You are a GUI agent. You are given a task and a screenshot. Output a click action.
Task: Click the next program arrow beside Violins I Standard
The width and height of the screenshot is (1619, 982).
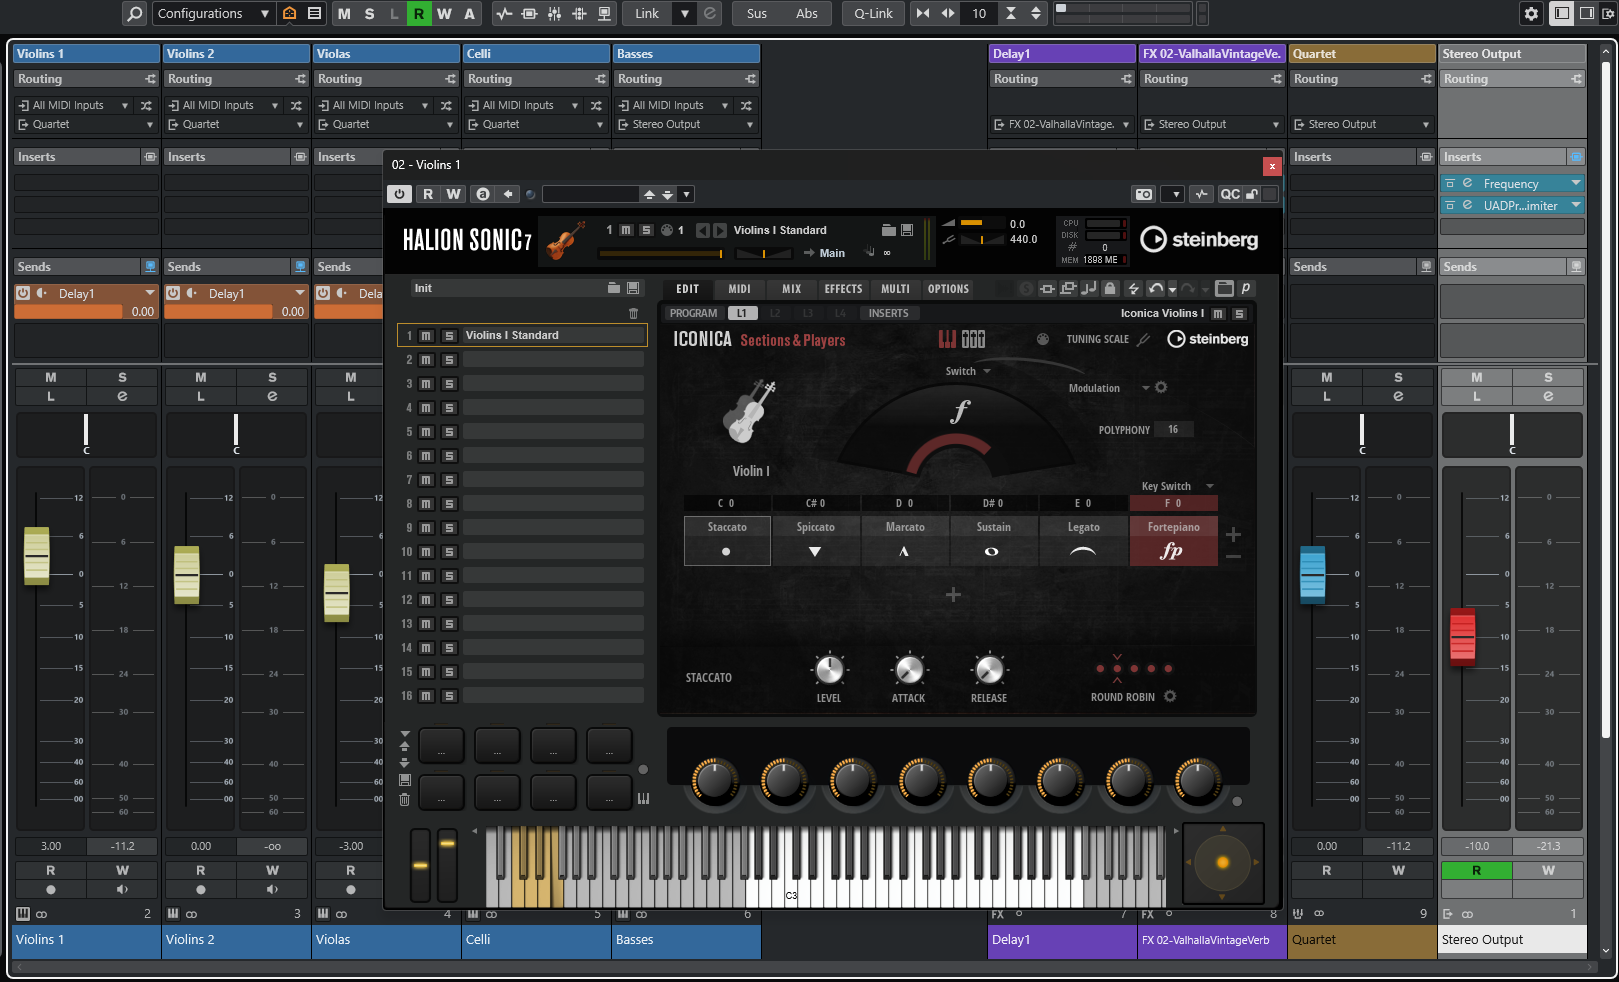coord(720,230)
